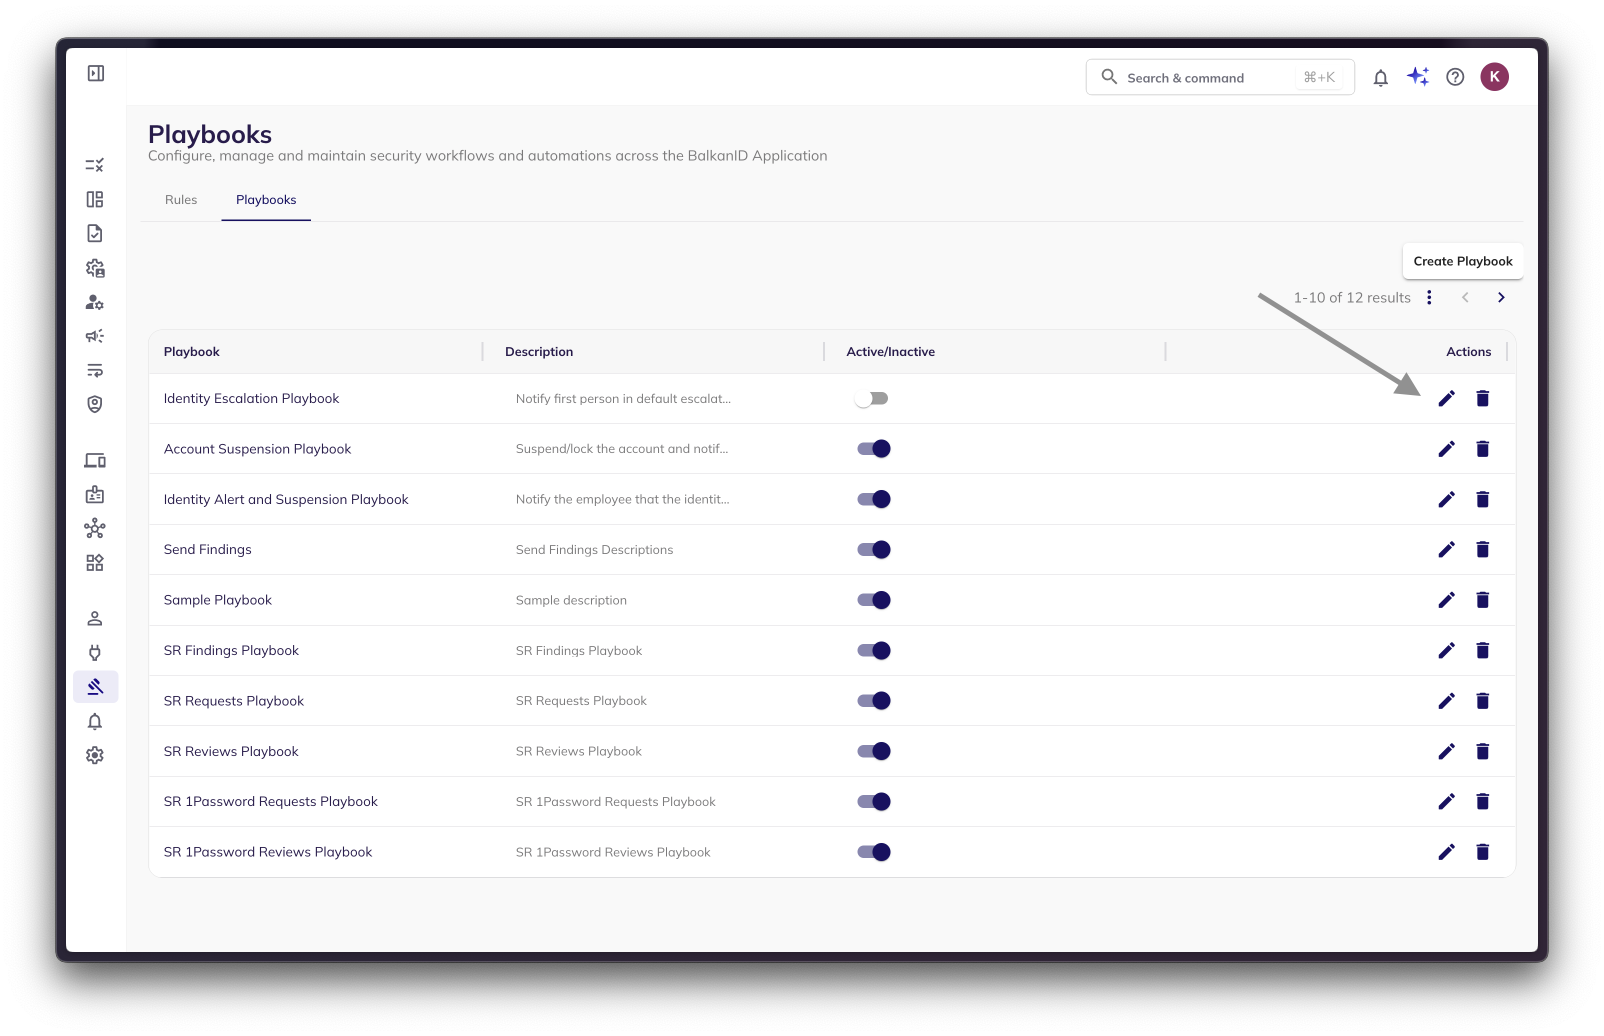Select the Playbooks tab
This screenshot has width=1604, height=1036.
[x=266, y=200]
